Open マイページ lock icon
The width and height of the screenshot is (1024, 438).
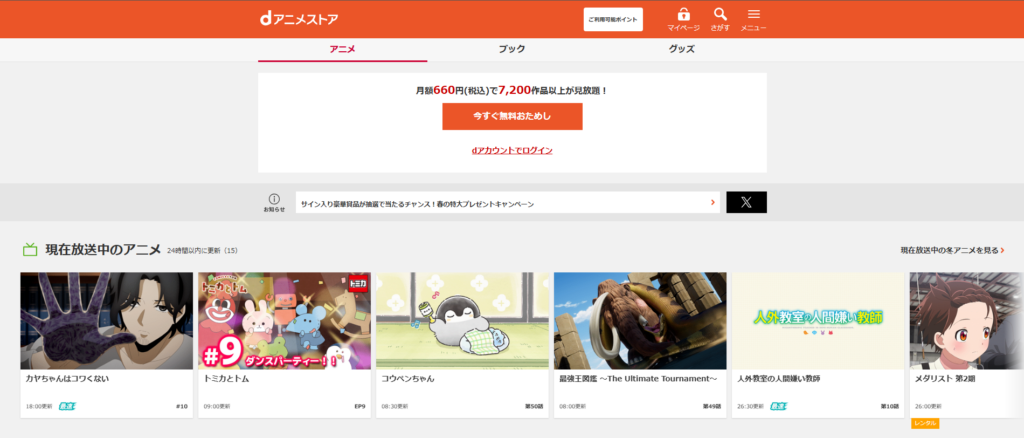click(683, 15)
